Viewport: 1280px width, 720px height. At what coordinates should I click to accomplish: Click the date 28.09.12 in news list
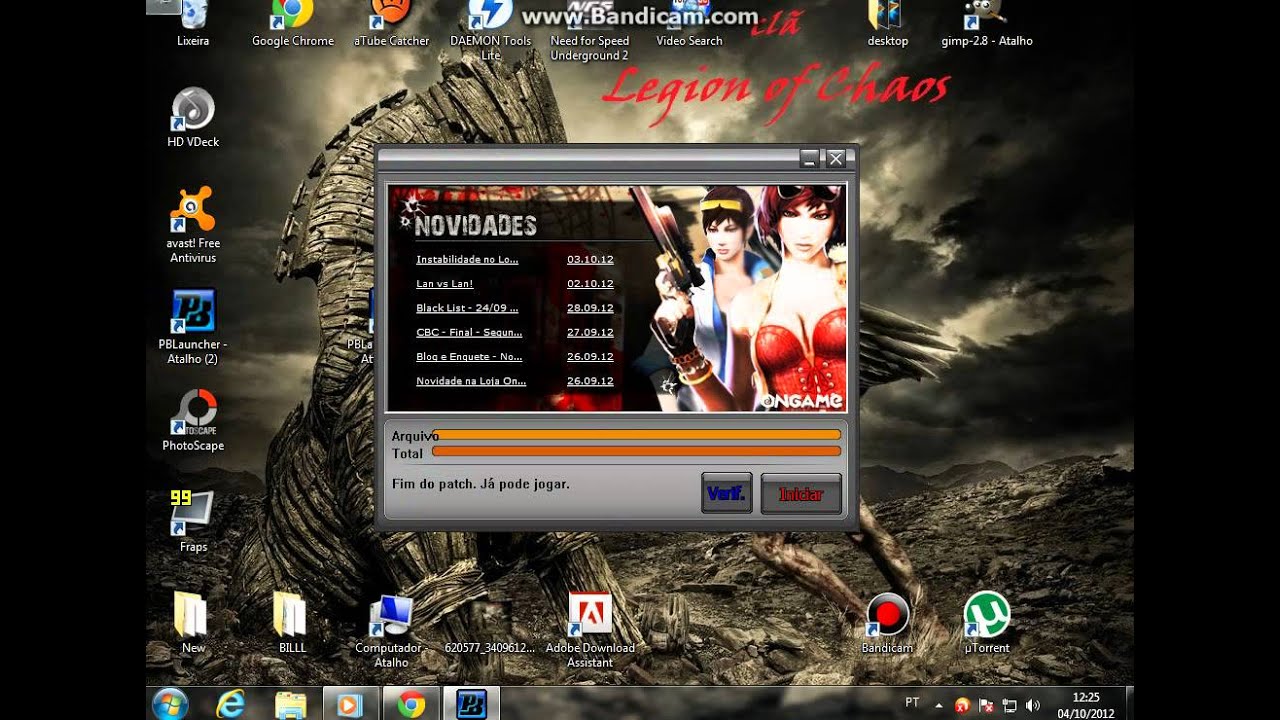pos(590,308)
